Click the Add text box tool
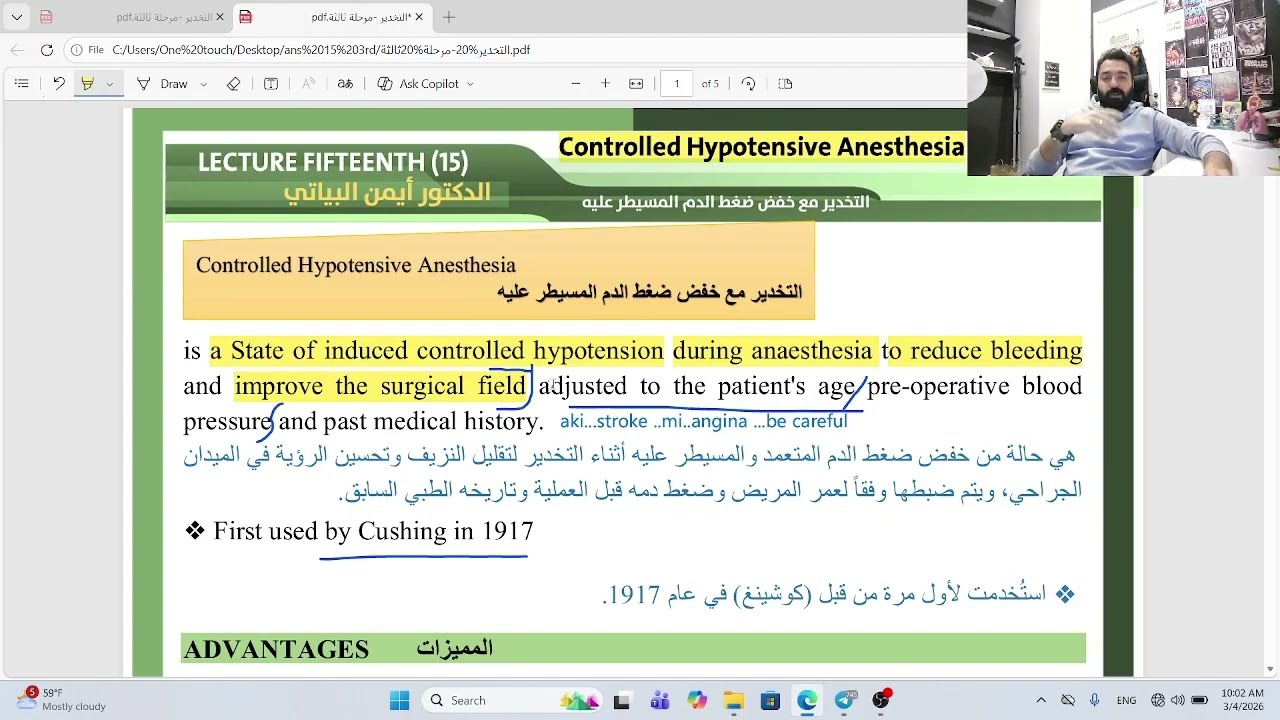Image resolution: width=1280 pixels, height=720 pixels. coord(270,84)
